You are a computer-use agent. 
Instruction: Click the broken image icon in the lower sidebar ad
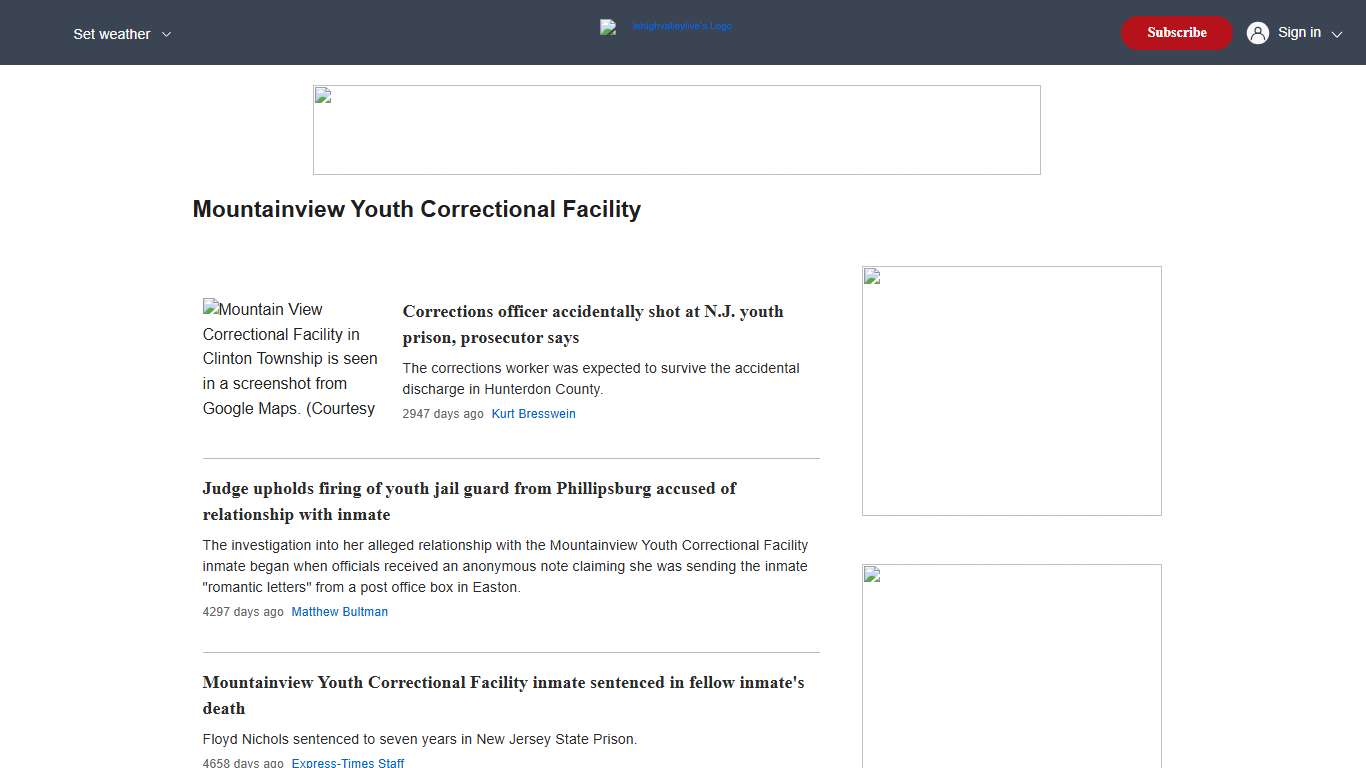click(x=871, y=573)
